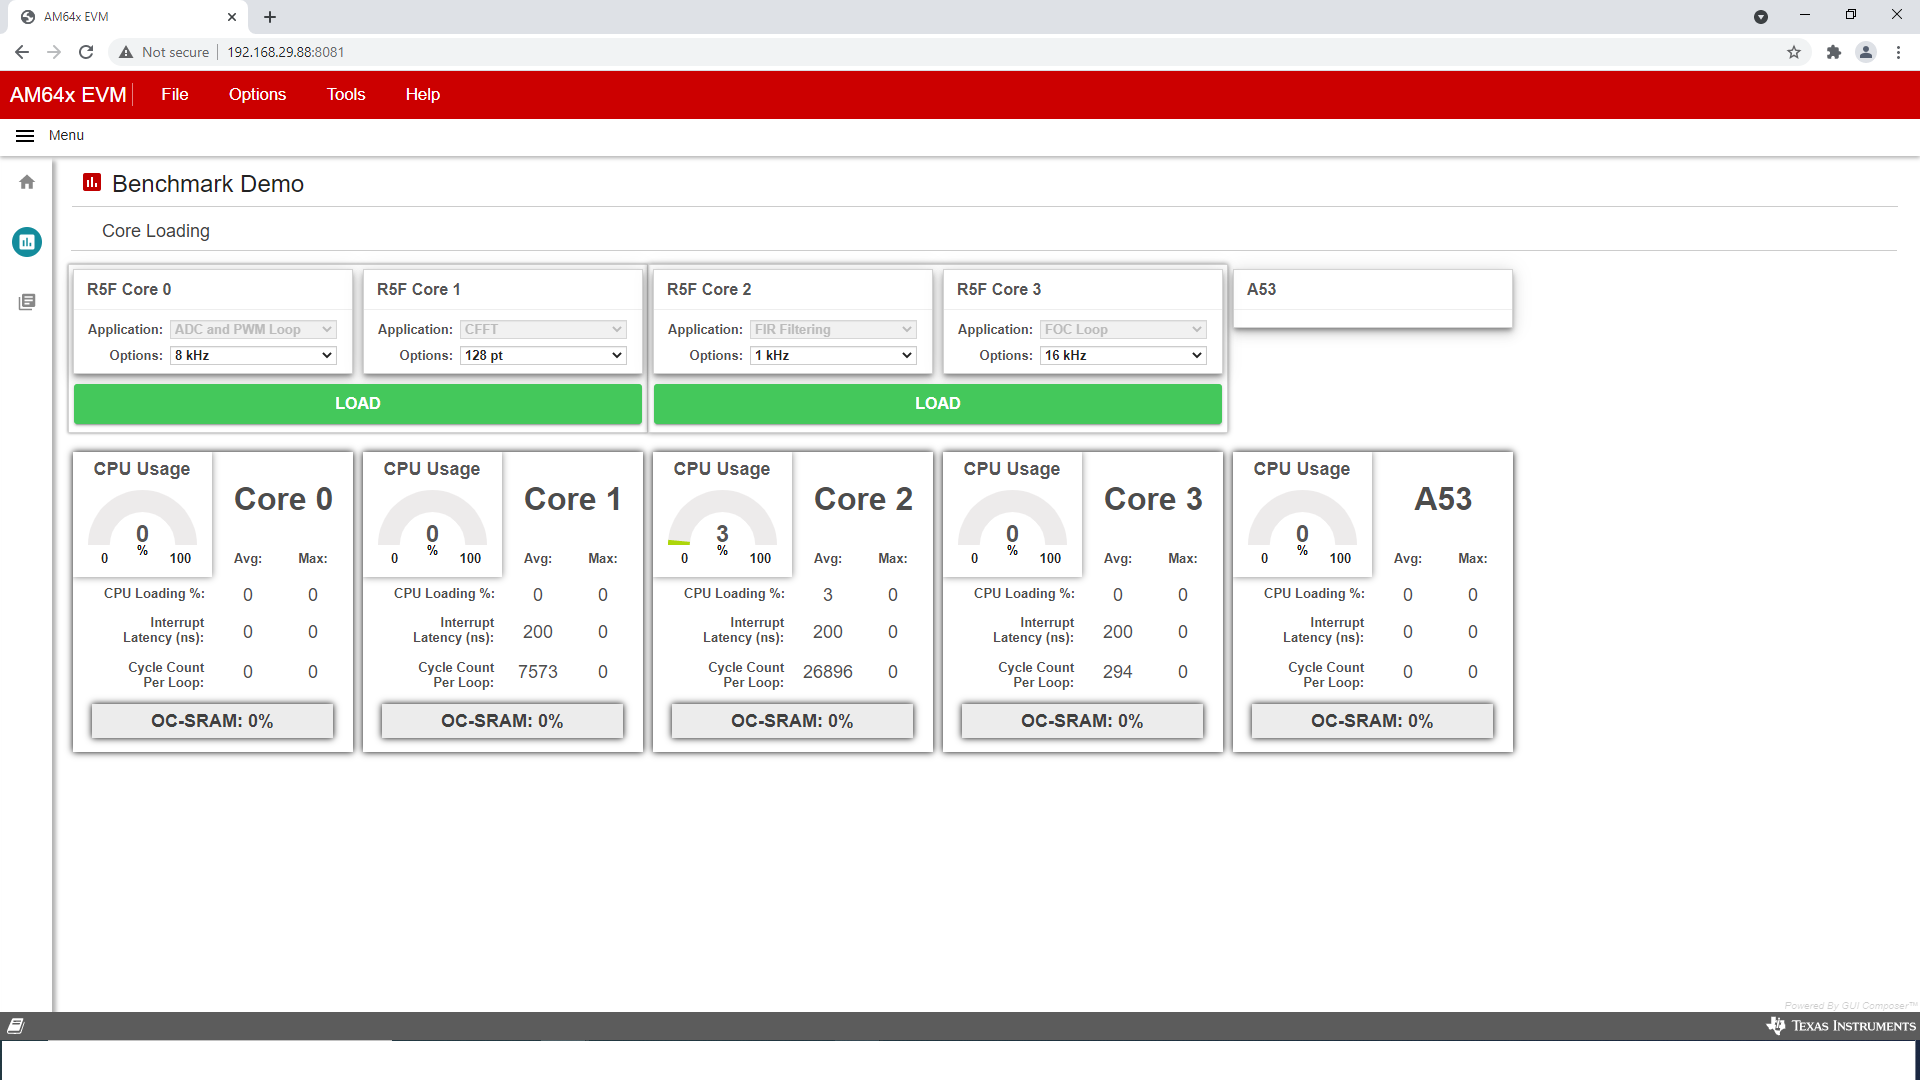Click the Home icon in the sidebar
The height and width of the screenshot is (1080, 1920).
point(26,182)
